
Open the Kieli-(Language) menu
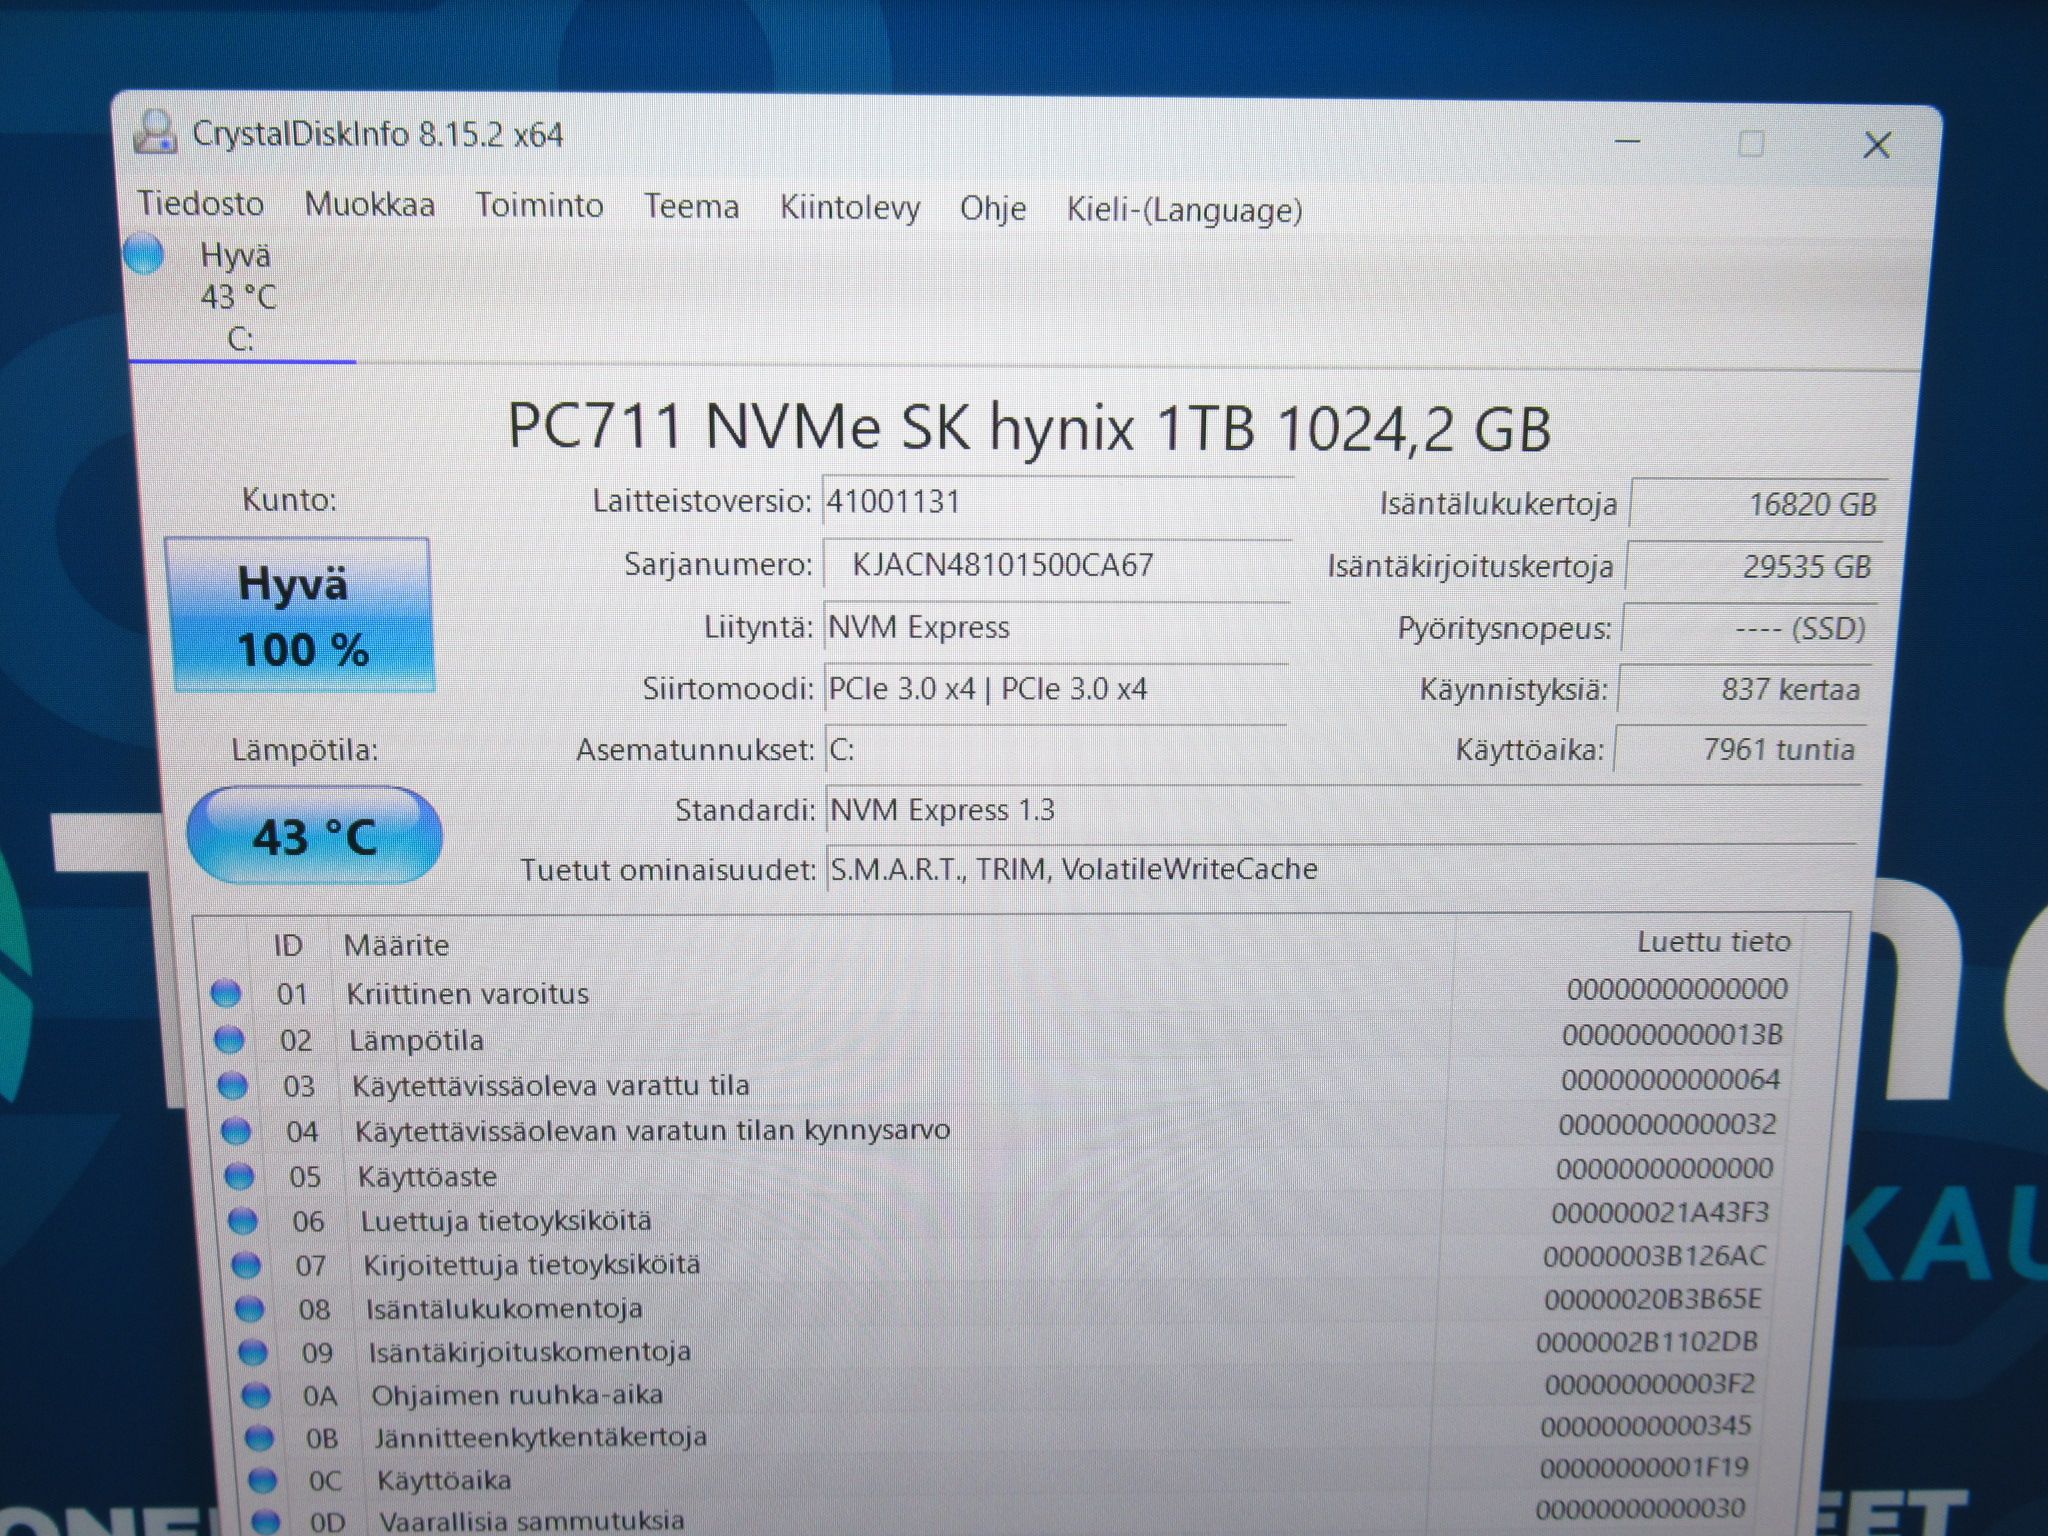pos(1184,210)
